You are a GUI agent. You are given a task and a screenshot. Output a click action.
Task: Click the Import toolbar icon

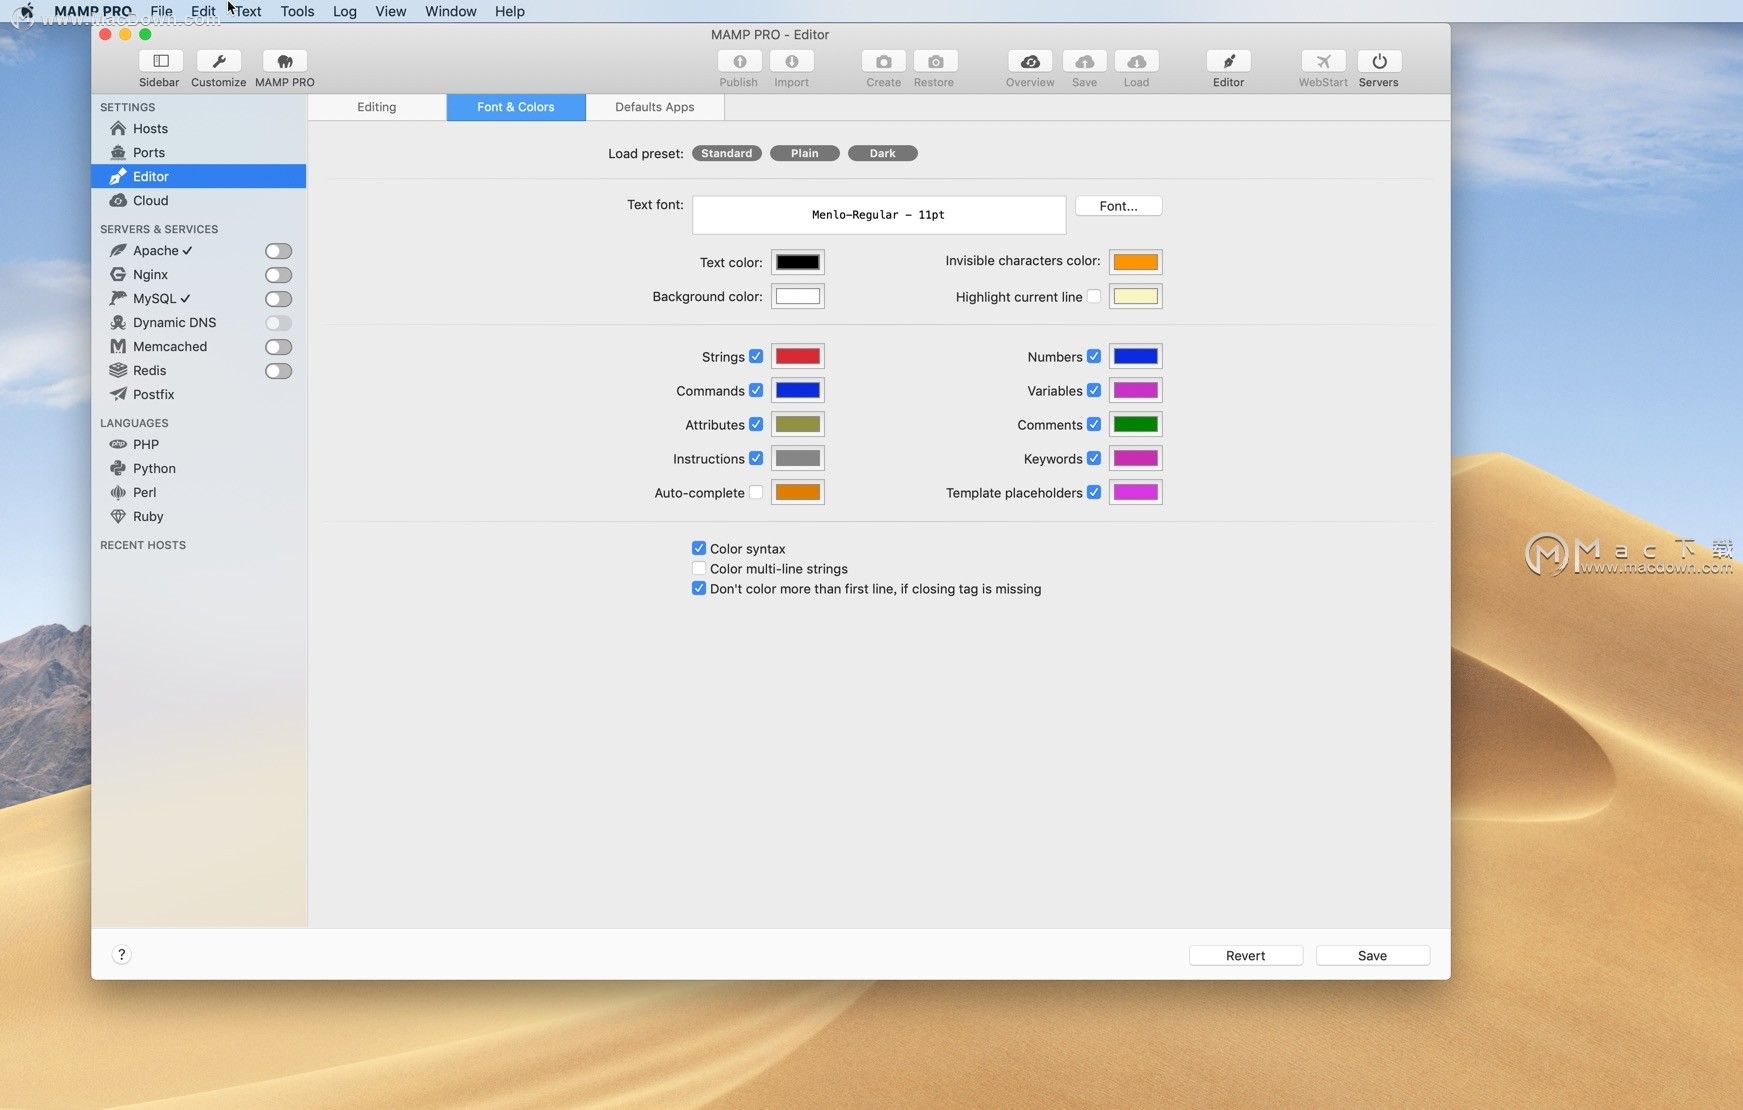click(x=791, y=61)
